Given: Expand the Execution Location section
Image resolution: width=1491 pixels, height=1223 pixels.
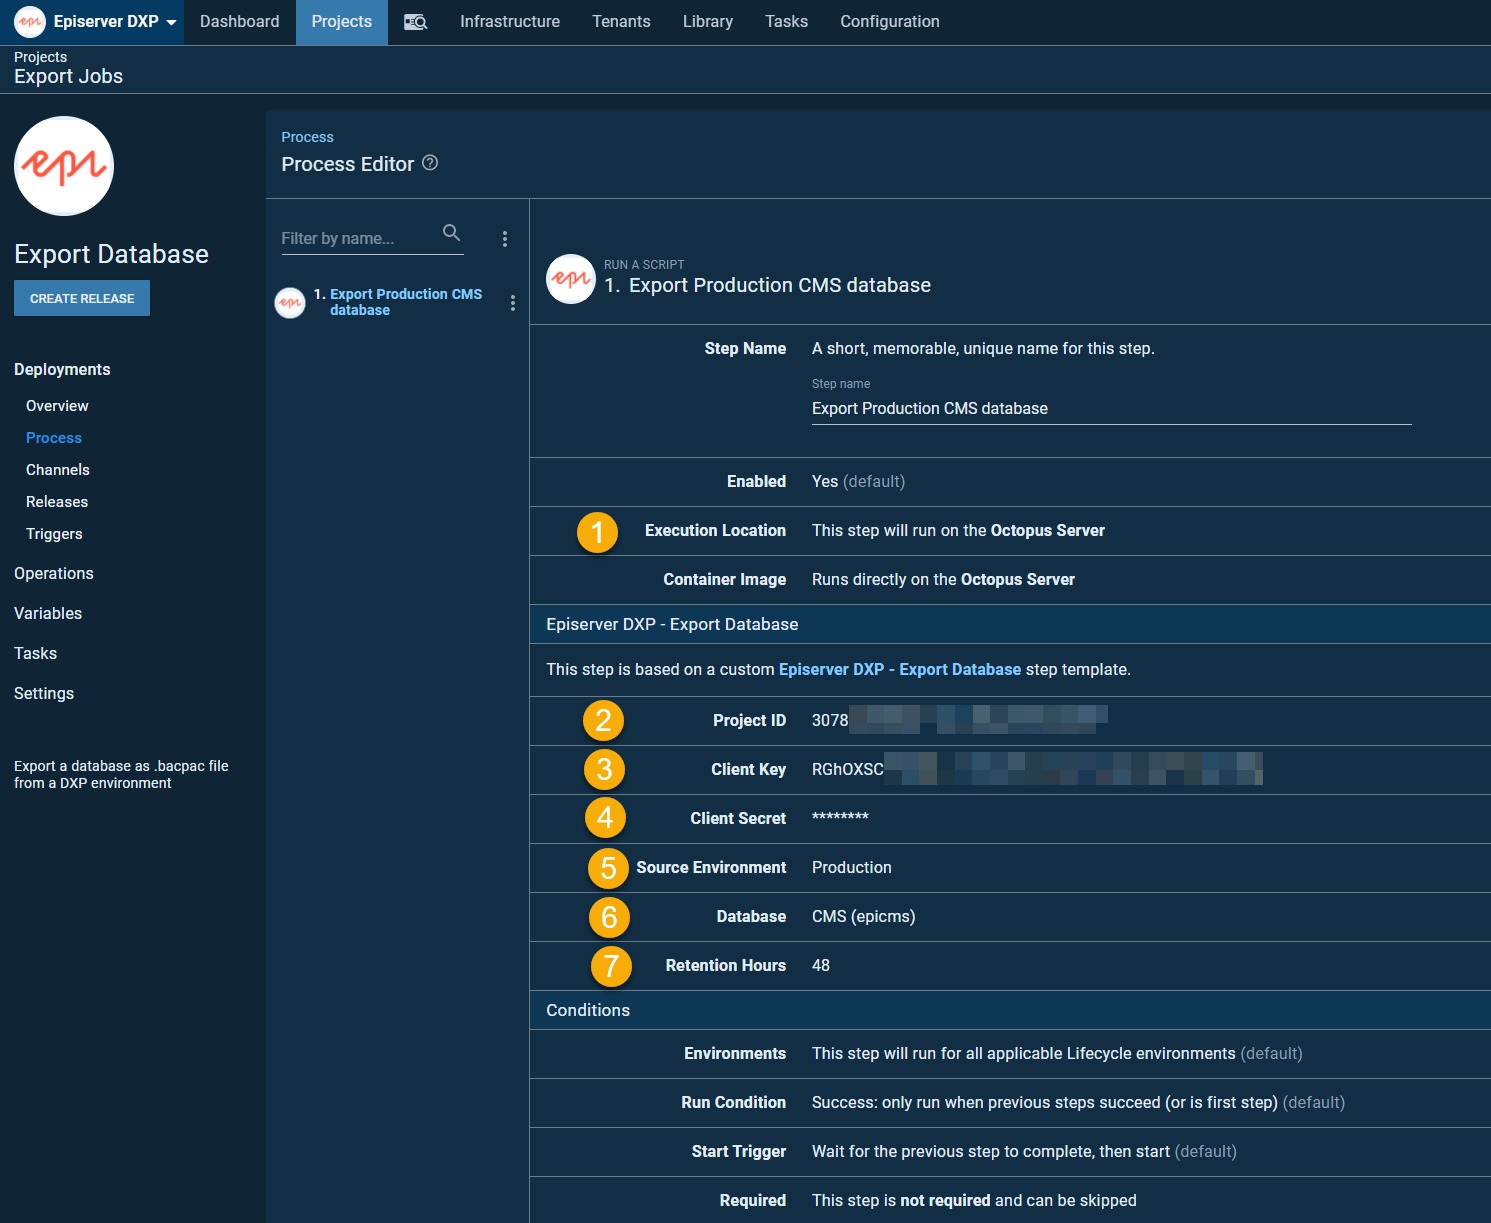Looking at the screenshot, I should coord(715,531).
